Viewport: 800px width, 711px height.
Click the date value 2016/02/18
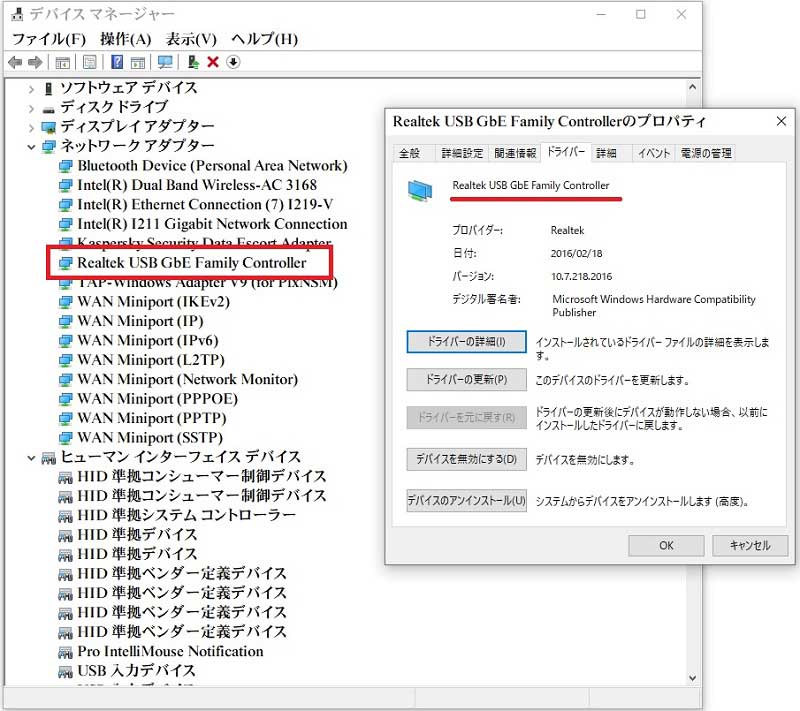pos(577,253)
